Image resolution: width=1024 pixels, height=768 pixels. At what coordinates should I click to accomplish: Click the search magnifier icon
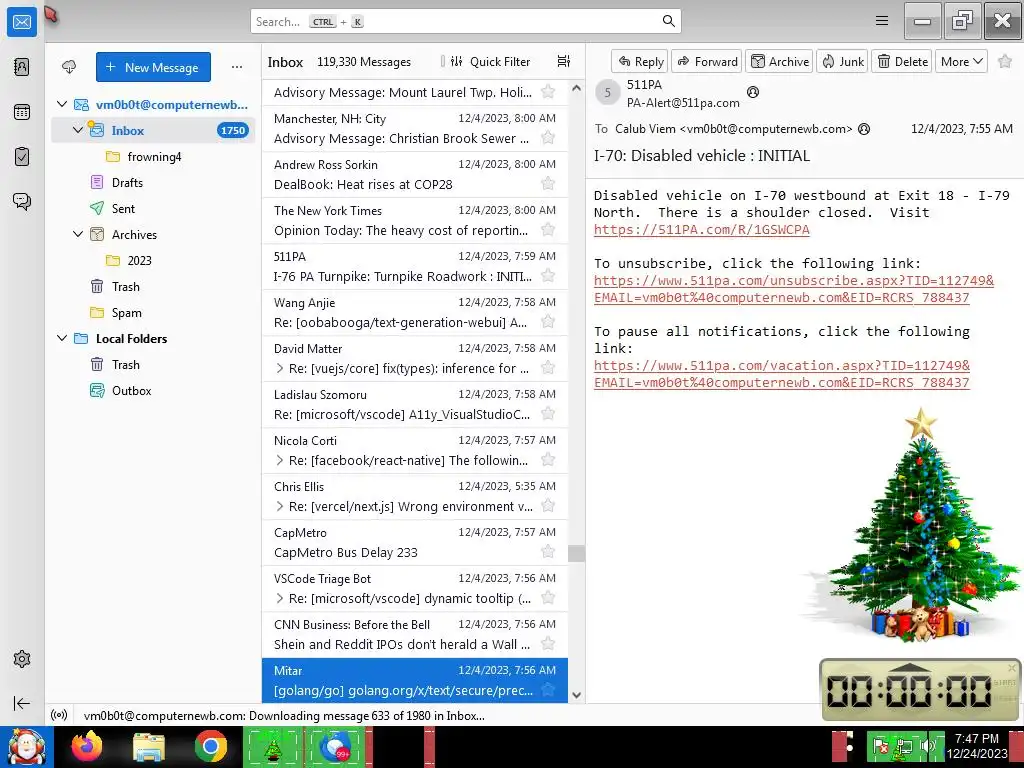tap(668, 21)
